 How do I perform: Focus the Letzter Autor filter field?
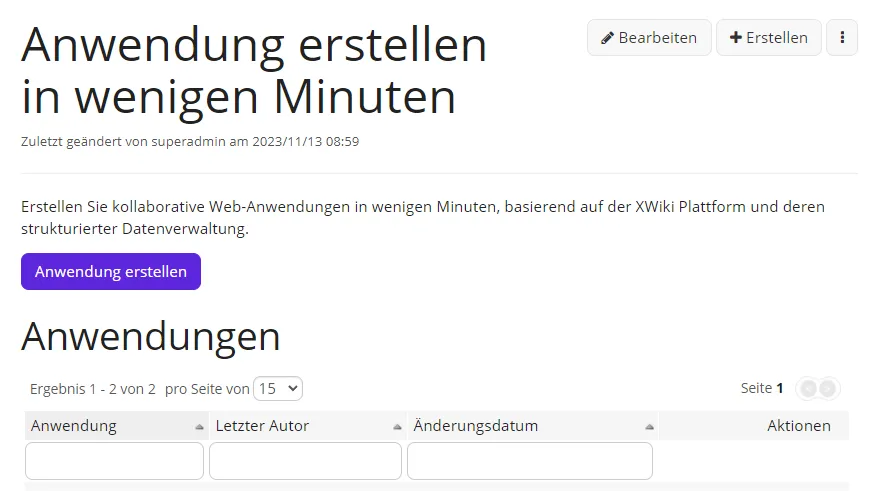(x=305, y=461)
